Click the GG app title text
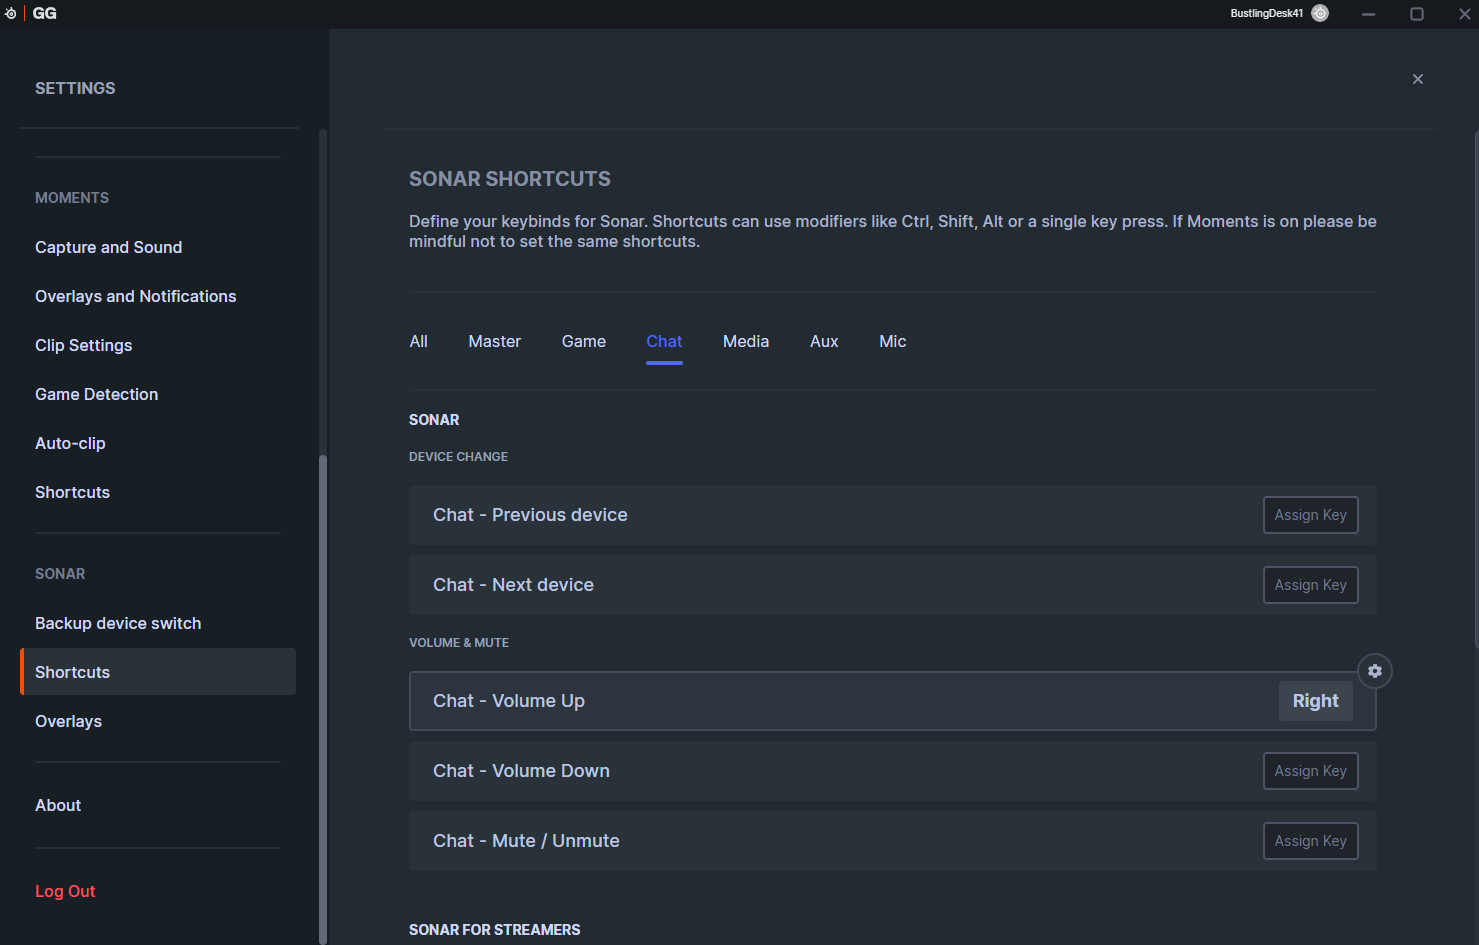Image resolution: width=1479 pixels, height=945 pixels. tap(45, 14)
